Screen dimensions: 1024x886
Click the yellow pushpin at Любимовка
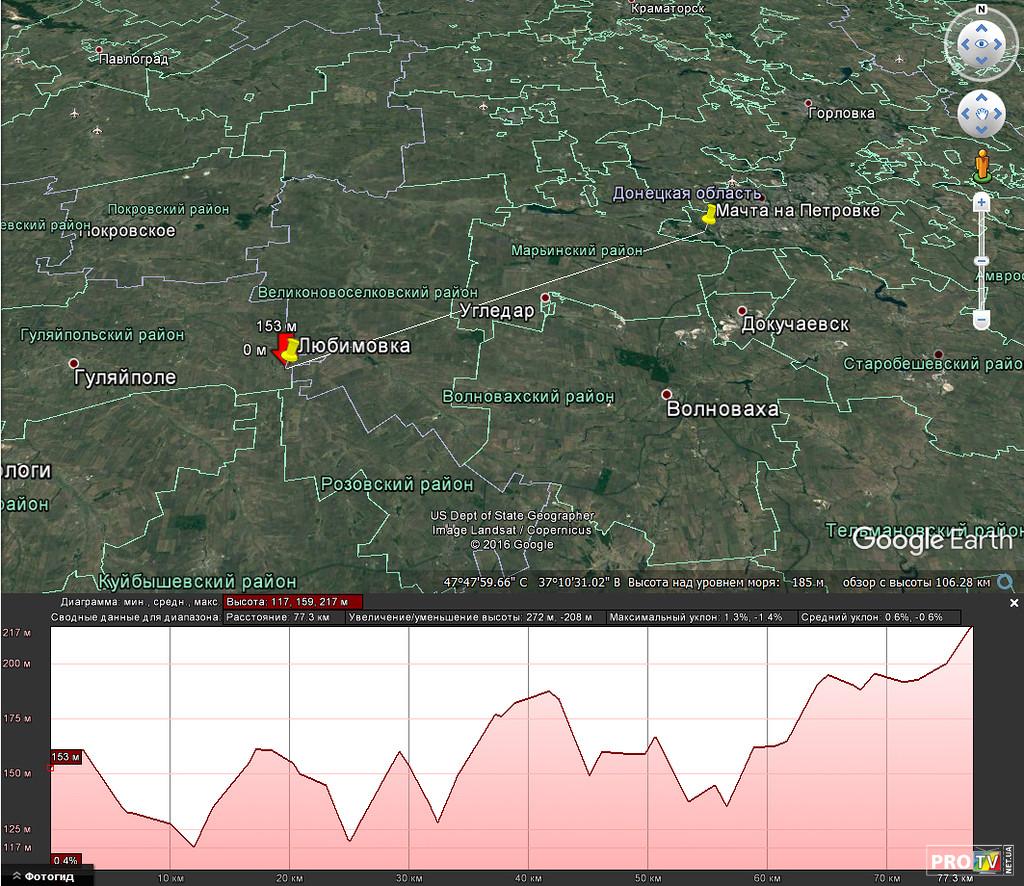pyautogui.click(x=289, y=349)
